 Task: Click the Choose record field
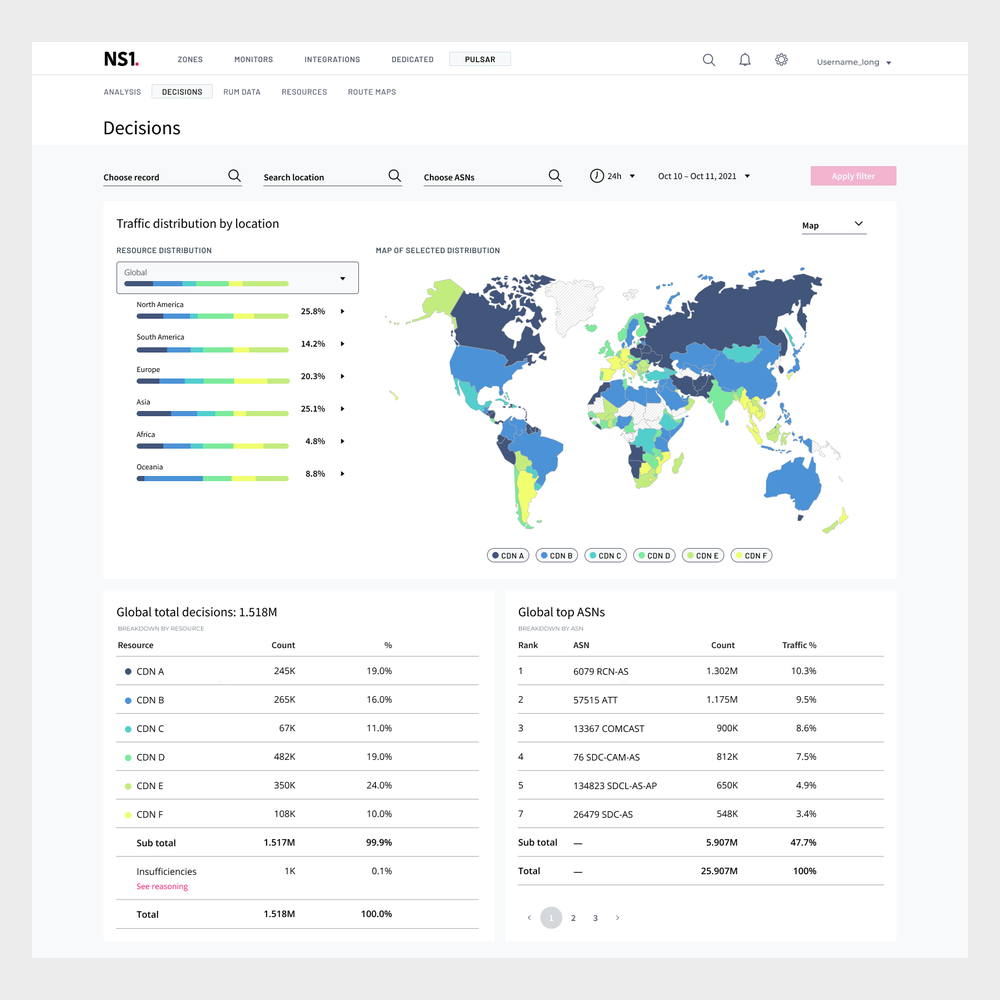[172, 177]
